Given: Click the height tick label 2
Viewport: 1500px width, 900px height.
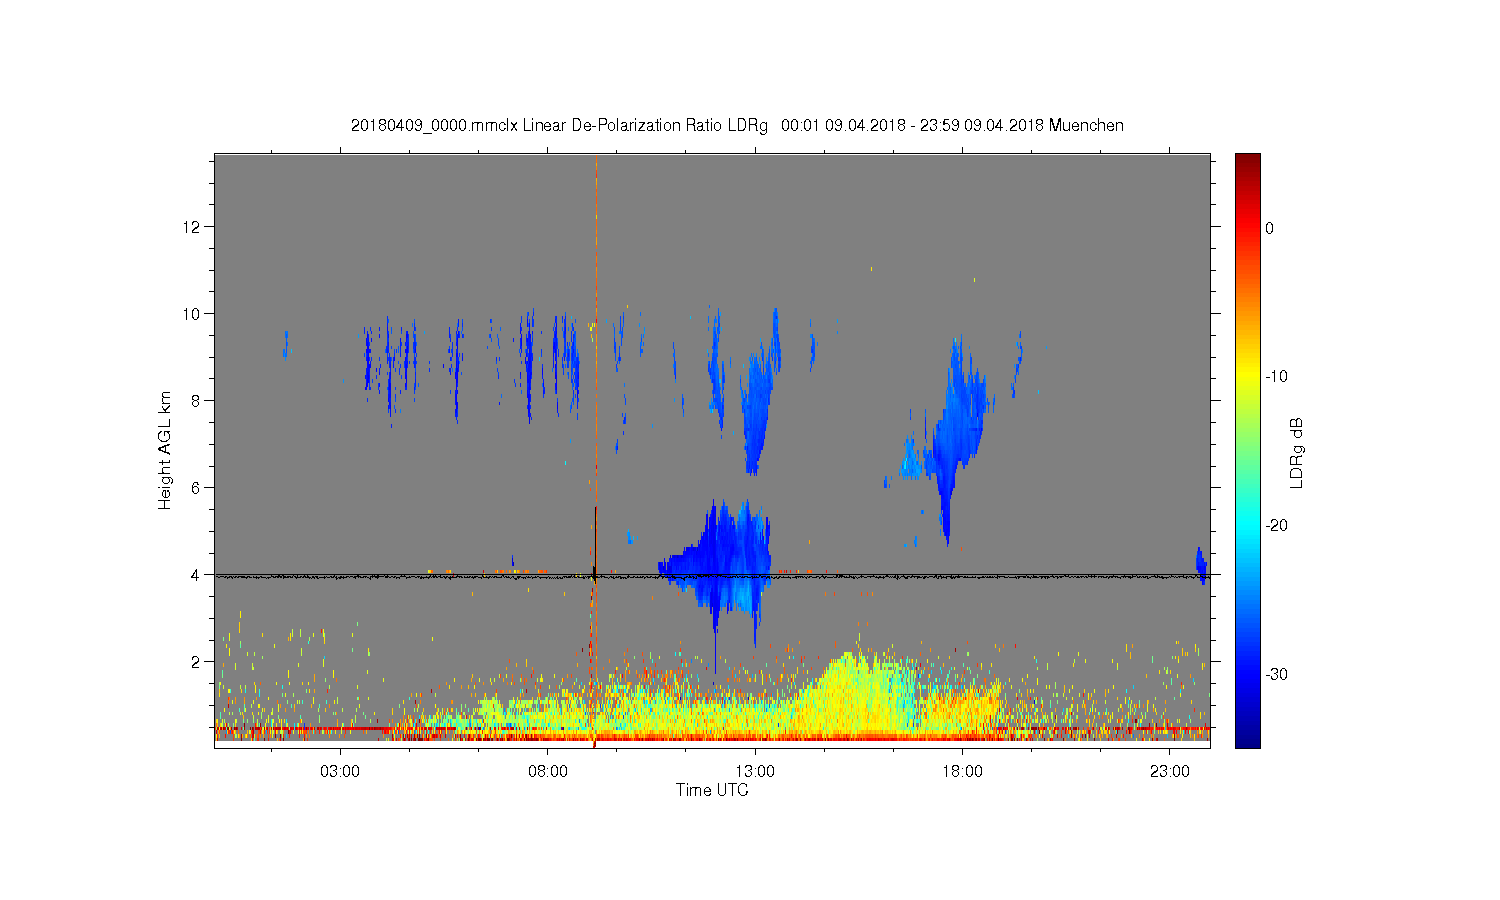Looking at the screenshot, I should click(196, 662).
